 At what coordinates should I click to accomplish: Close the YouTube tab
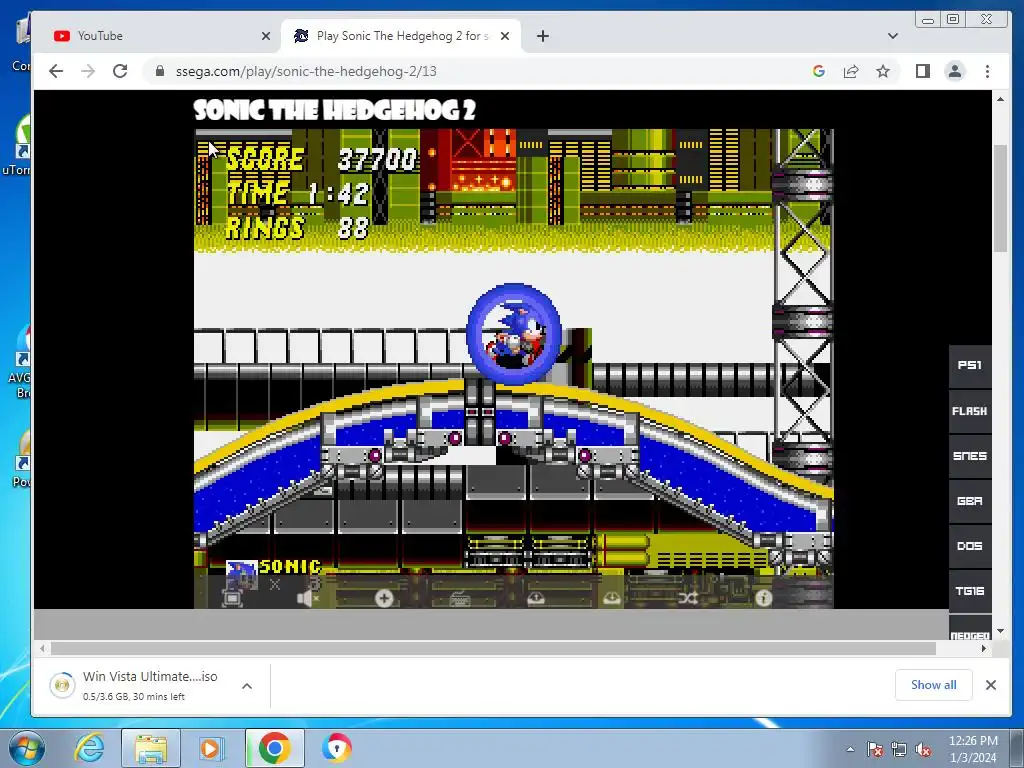tap(266, 37)
